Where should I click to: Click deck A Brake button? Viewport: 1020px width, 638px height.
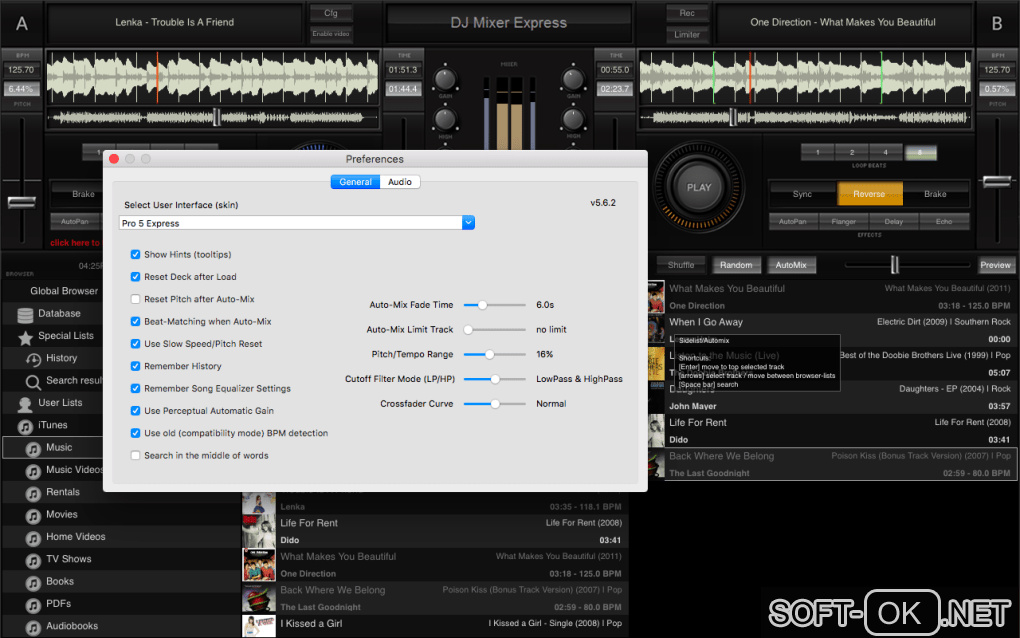(75, 194)
